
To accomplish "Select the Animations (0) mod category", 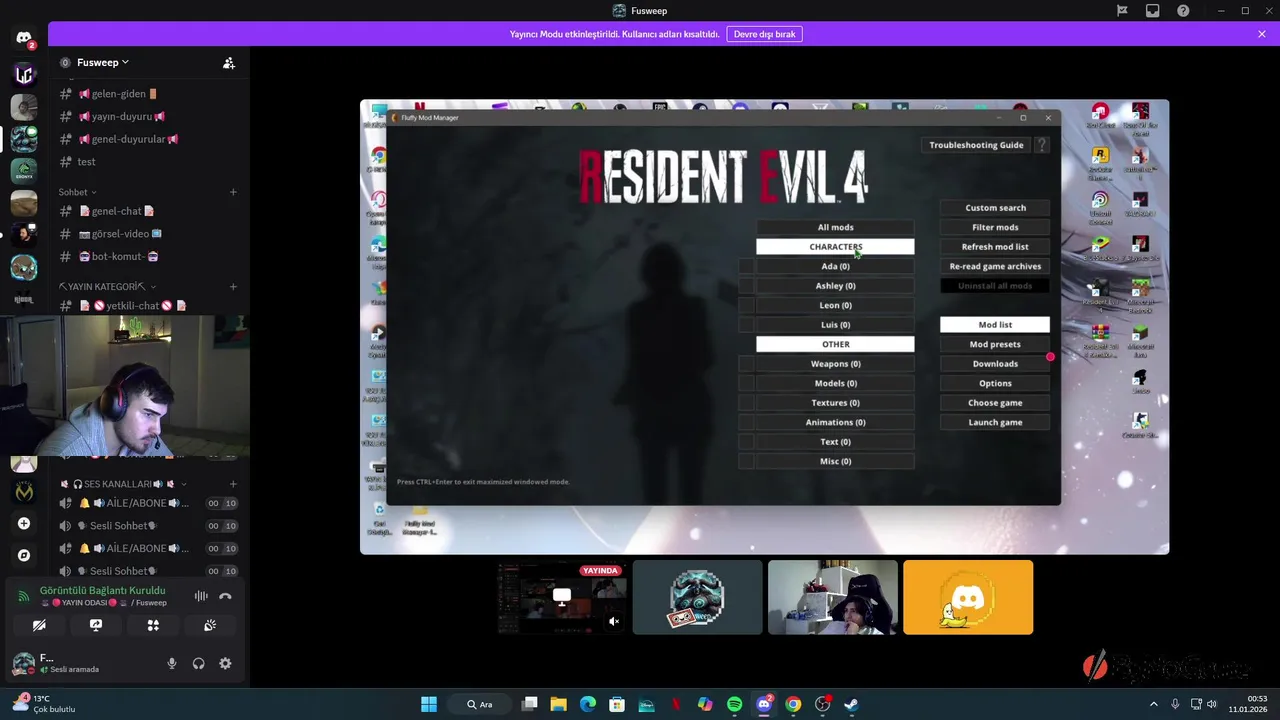I will [x=835, y=422].
